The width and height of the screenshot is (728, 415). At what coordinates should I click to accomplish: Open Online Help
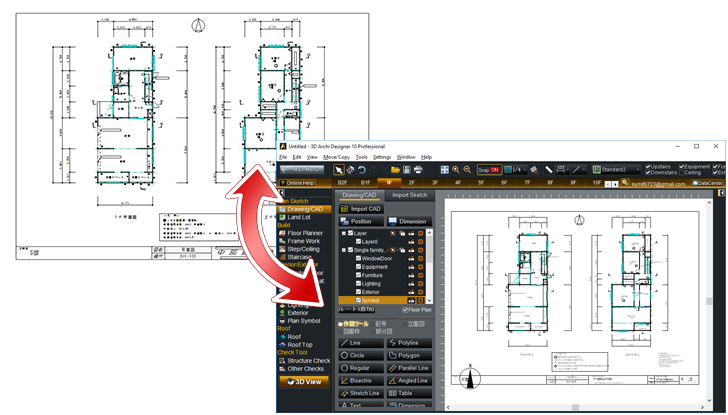(297, 183)
